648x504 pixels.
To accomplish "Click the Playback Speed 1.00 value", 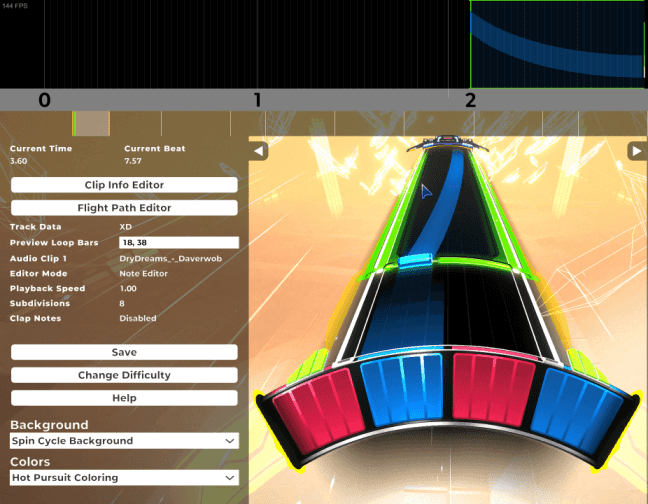I will [x=128, y=288].
